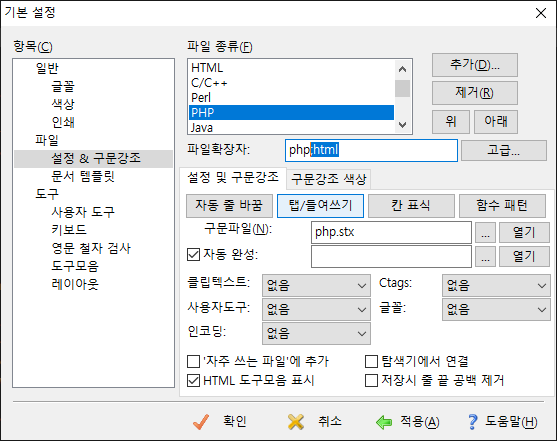Click the 취소 button label
The image size is (557, 441).
(330, 421)
